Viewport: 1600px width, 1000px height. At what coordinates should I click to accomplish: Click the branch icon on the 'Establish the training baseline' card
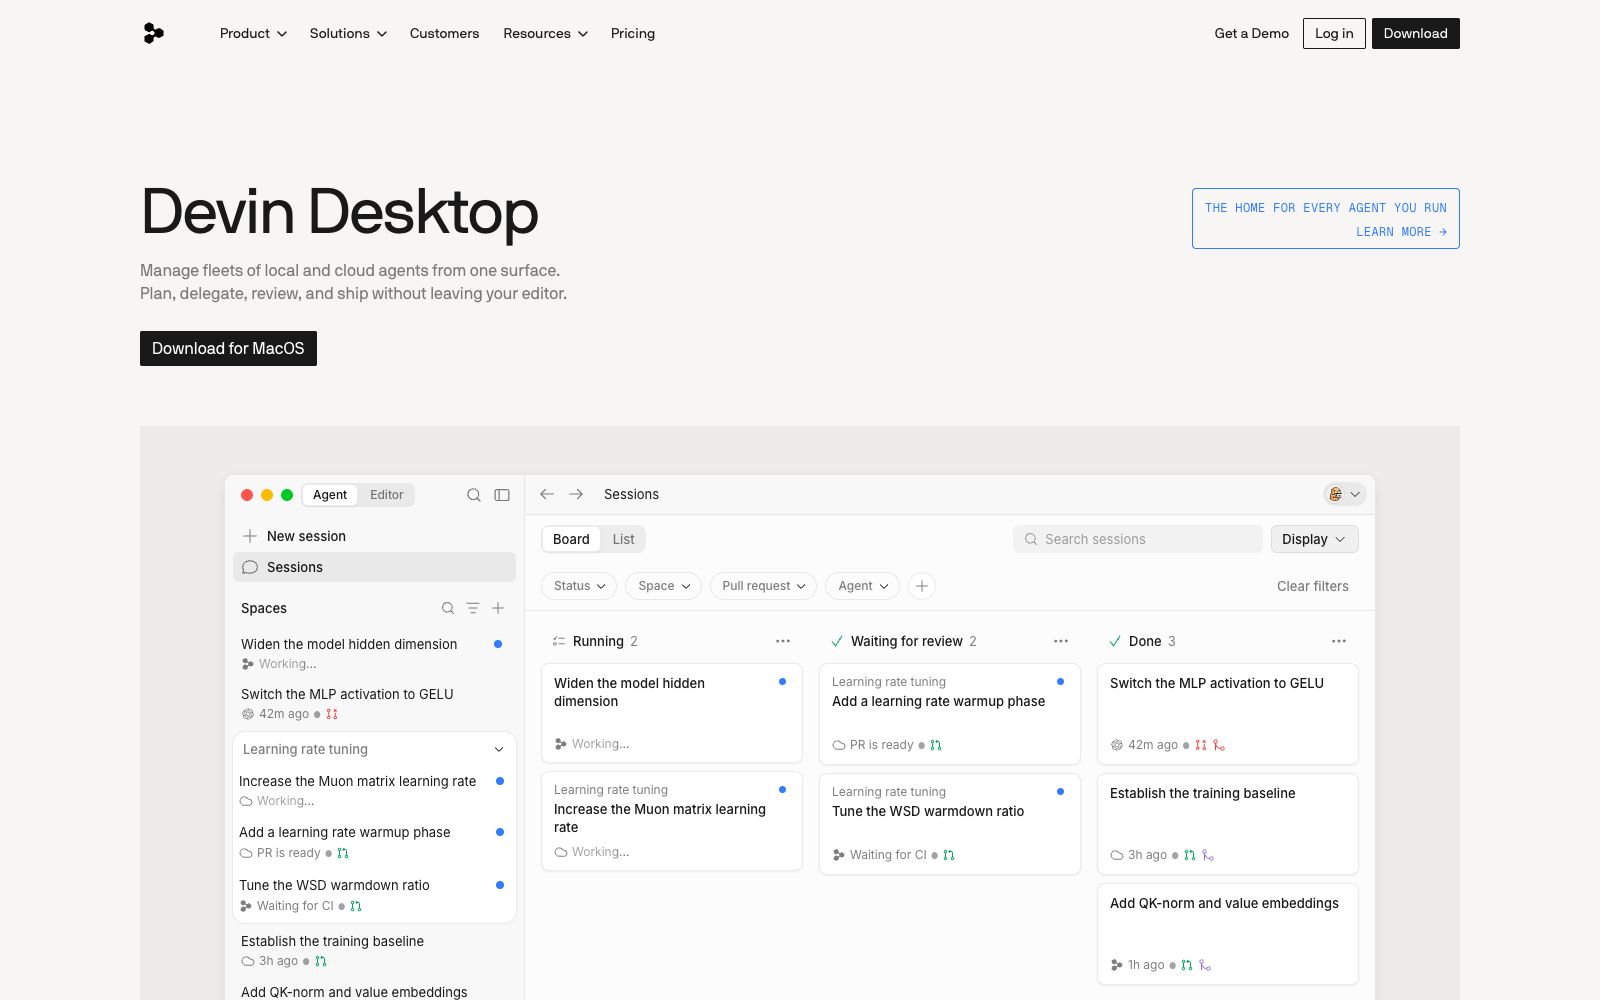tap(1208, 855)
